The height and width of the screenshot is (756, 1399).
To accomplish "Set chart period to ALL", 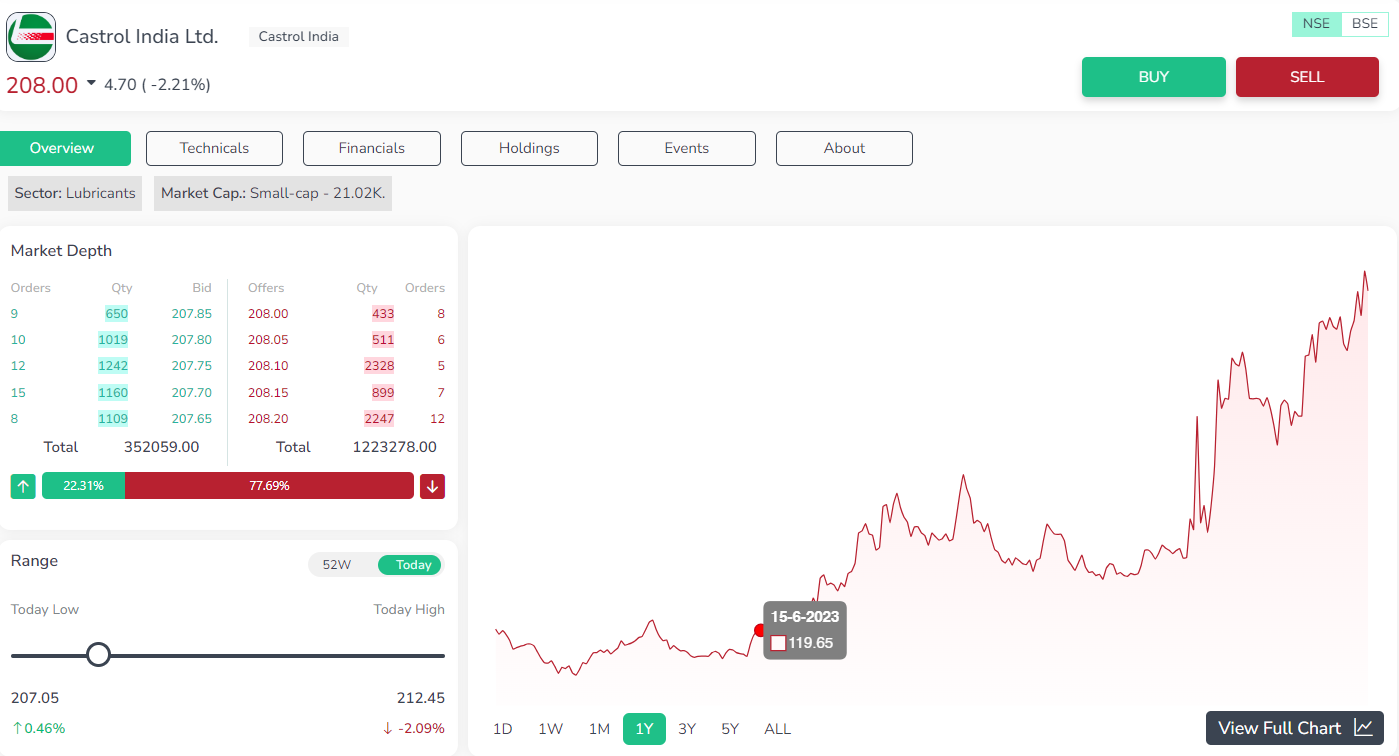I will coord(777,729).
